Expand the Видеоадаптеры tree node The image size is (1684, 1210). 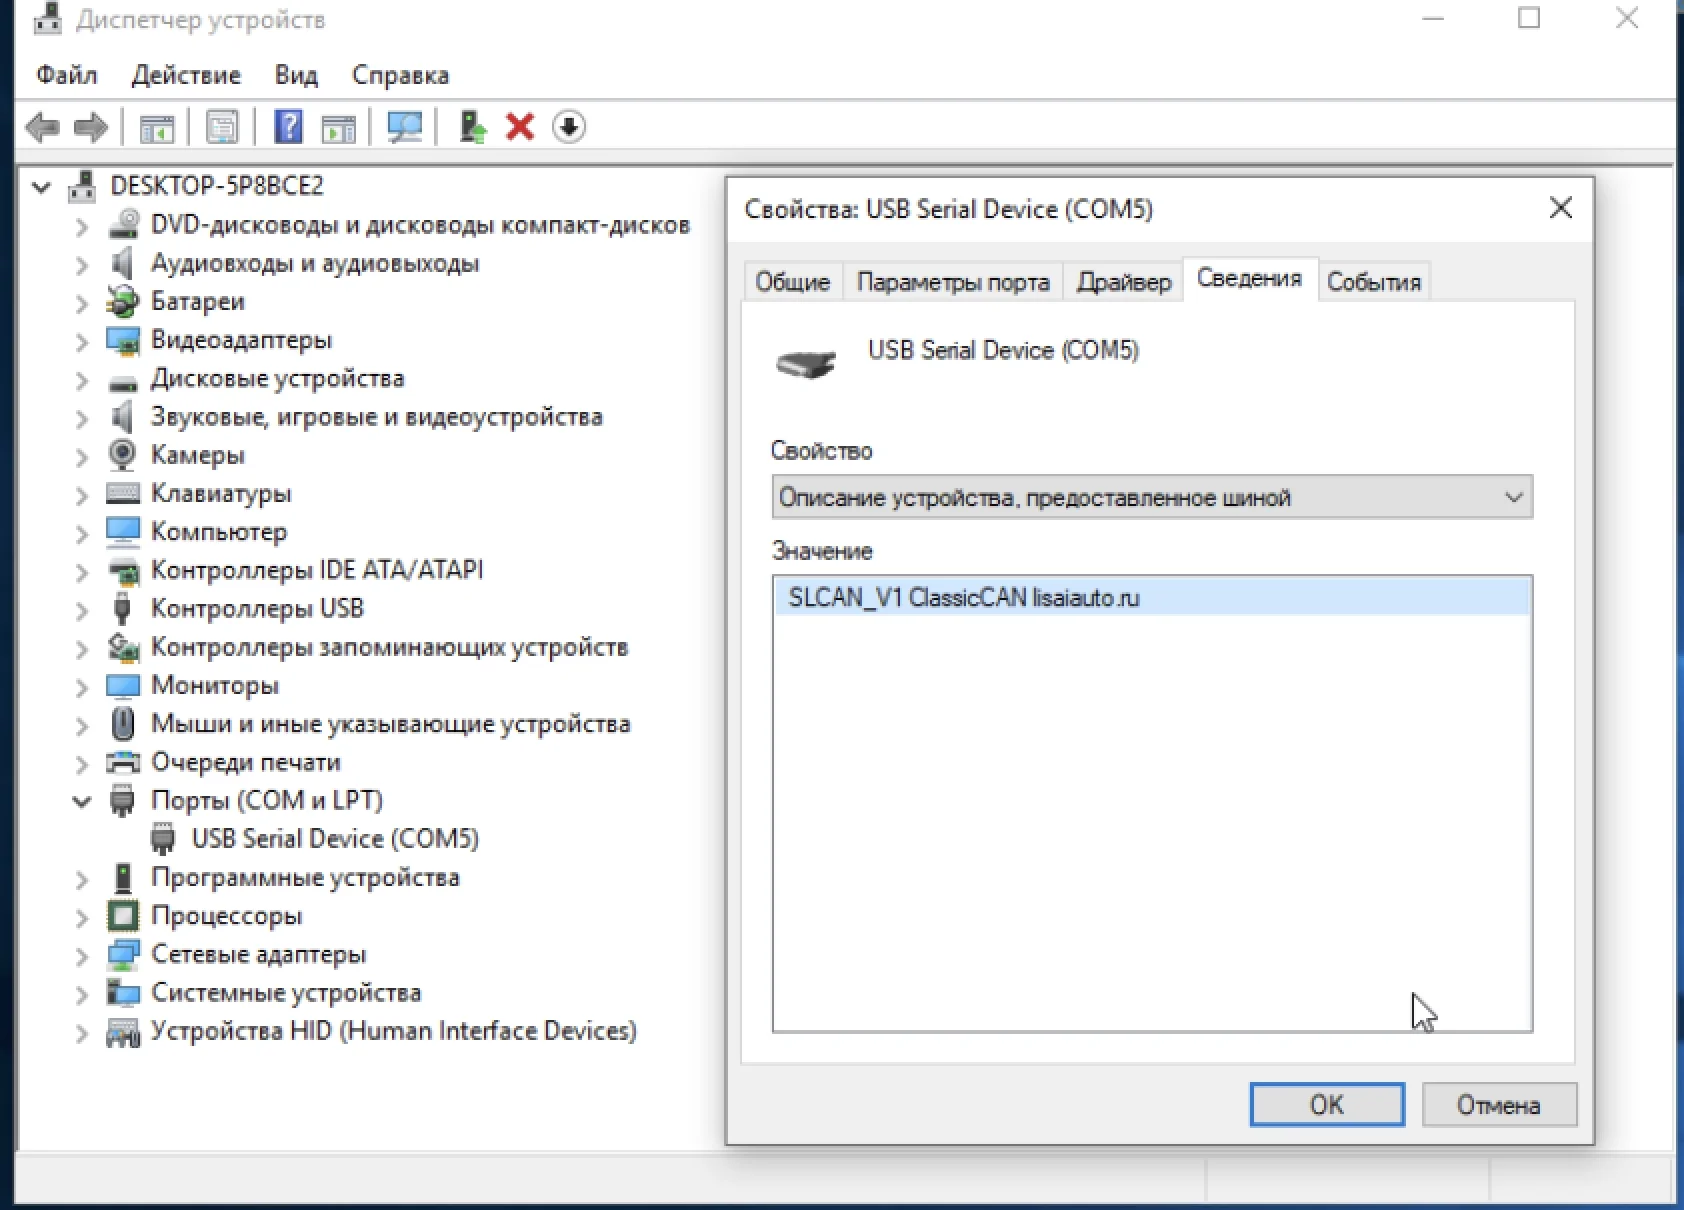pyautogui.click(x=82, y=342)
